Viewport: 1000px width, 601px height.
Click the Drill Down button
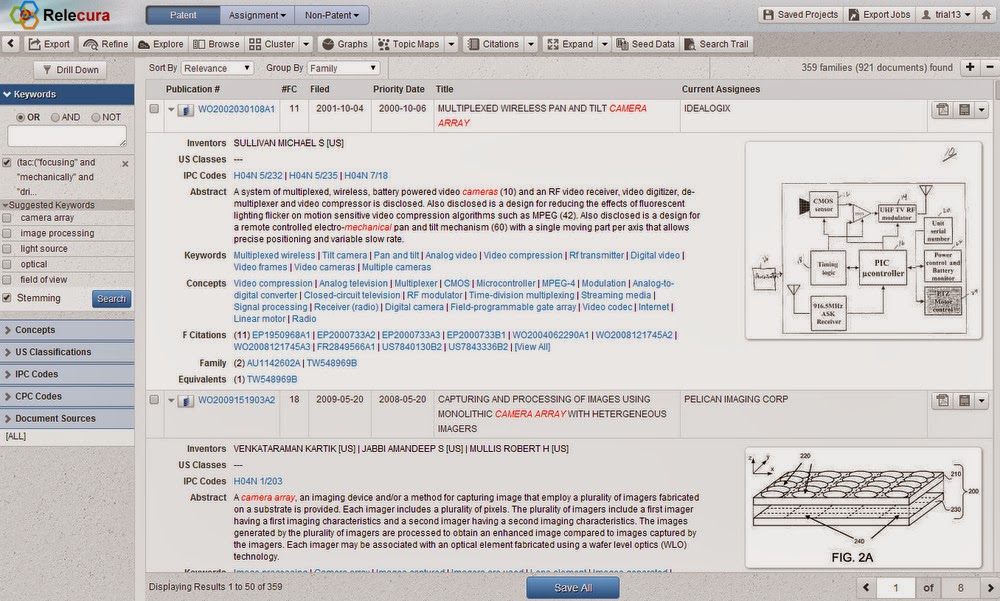70,70
